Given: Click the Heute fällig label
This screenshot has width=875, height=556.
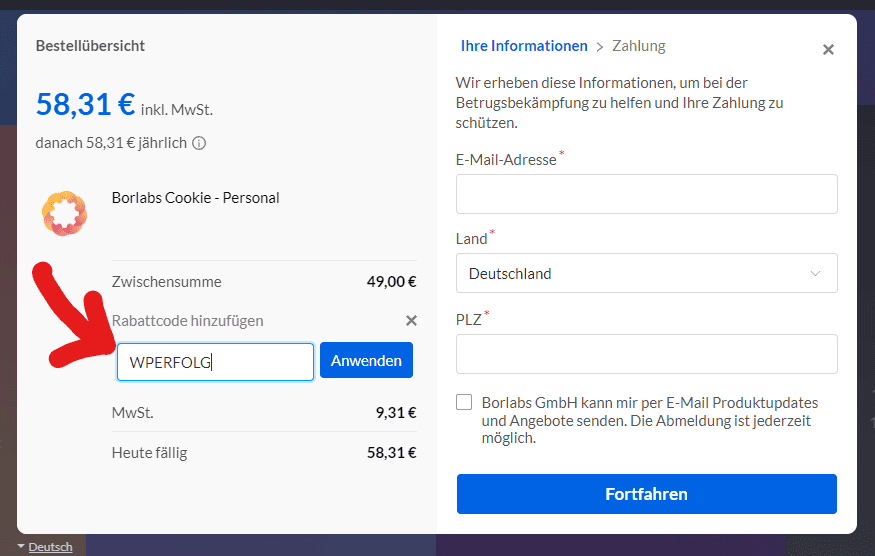Looking at the screenshot, I should tap(150, 453).
